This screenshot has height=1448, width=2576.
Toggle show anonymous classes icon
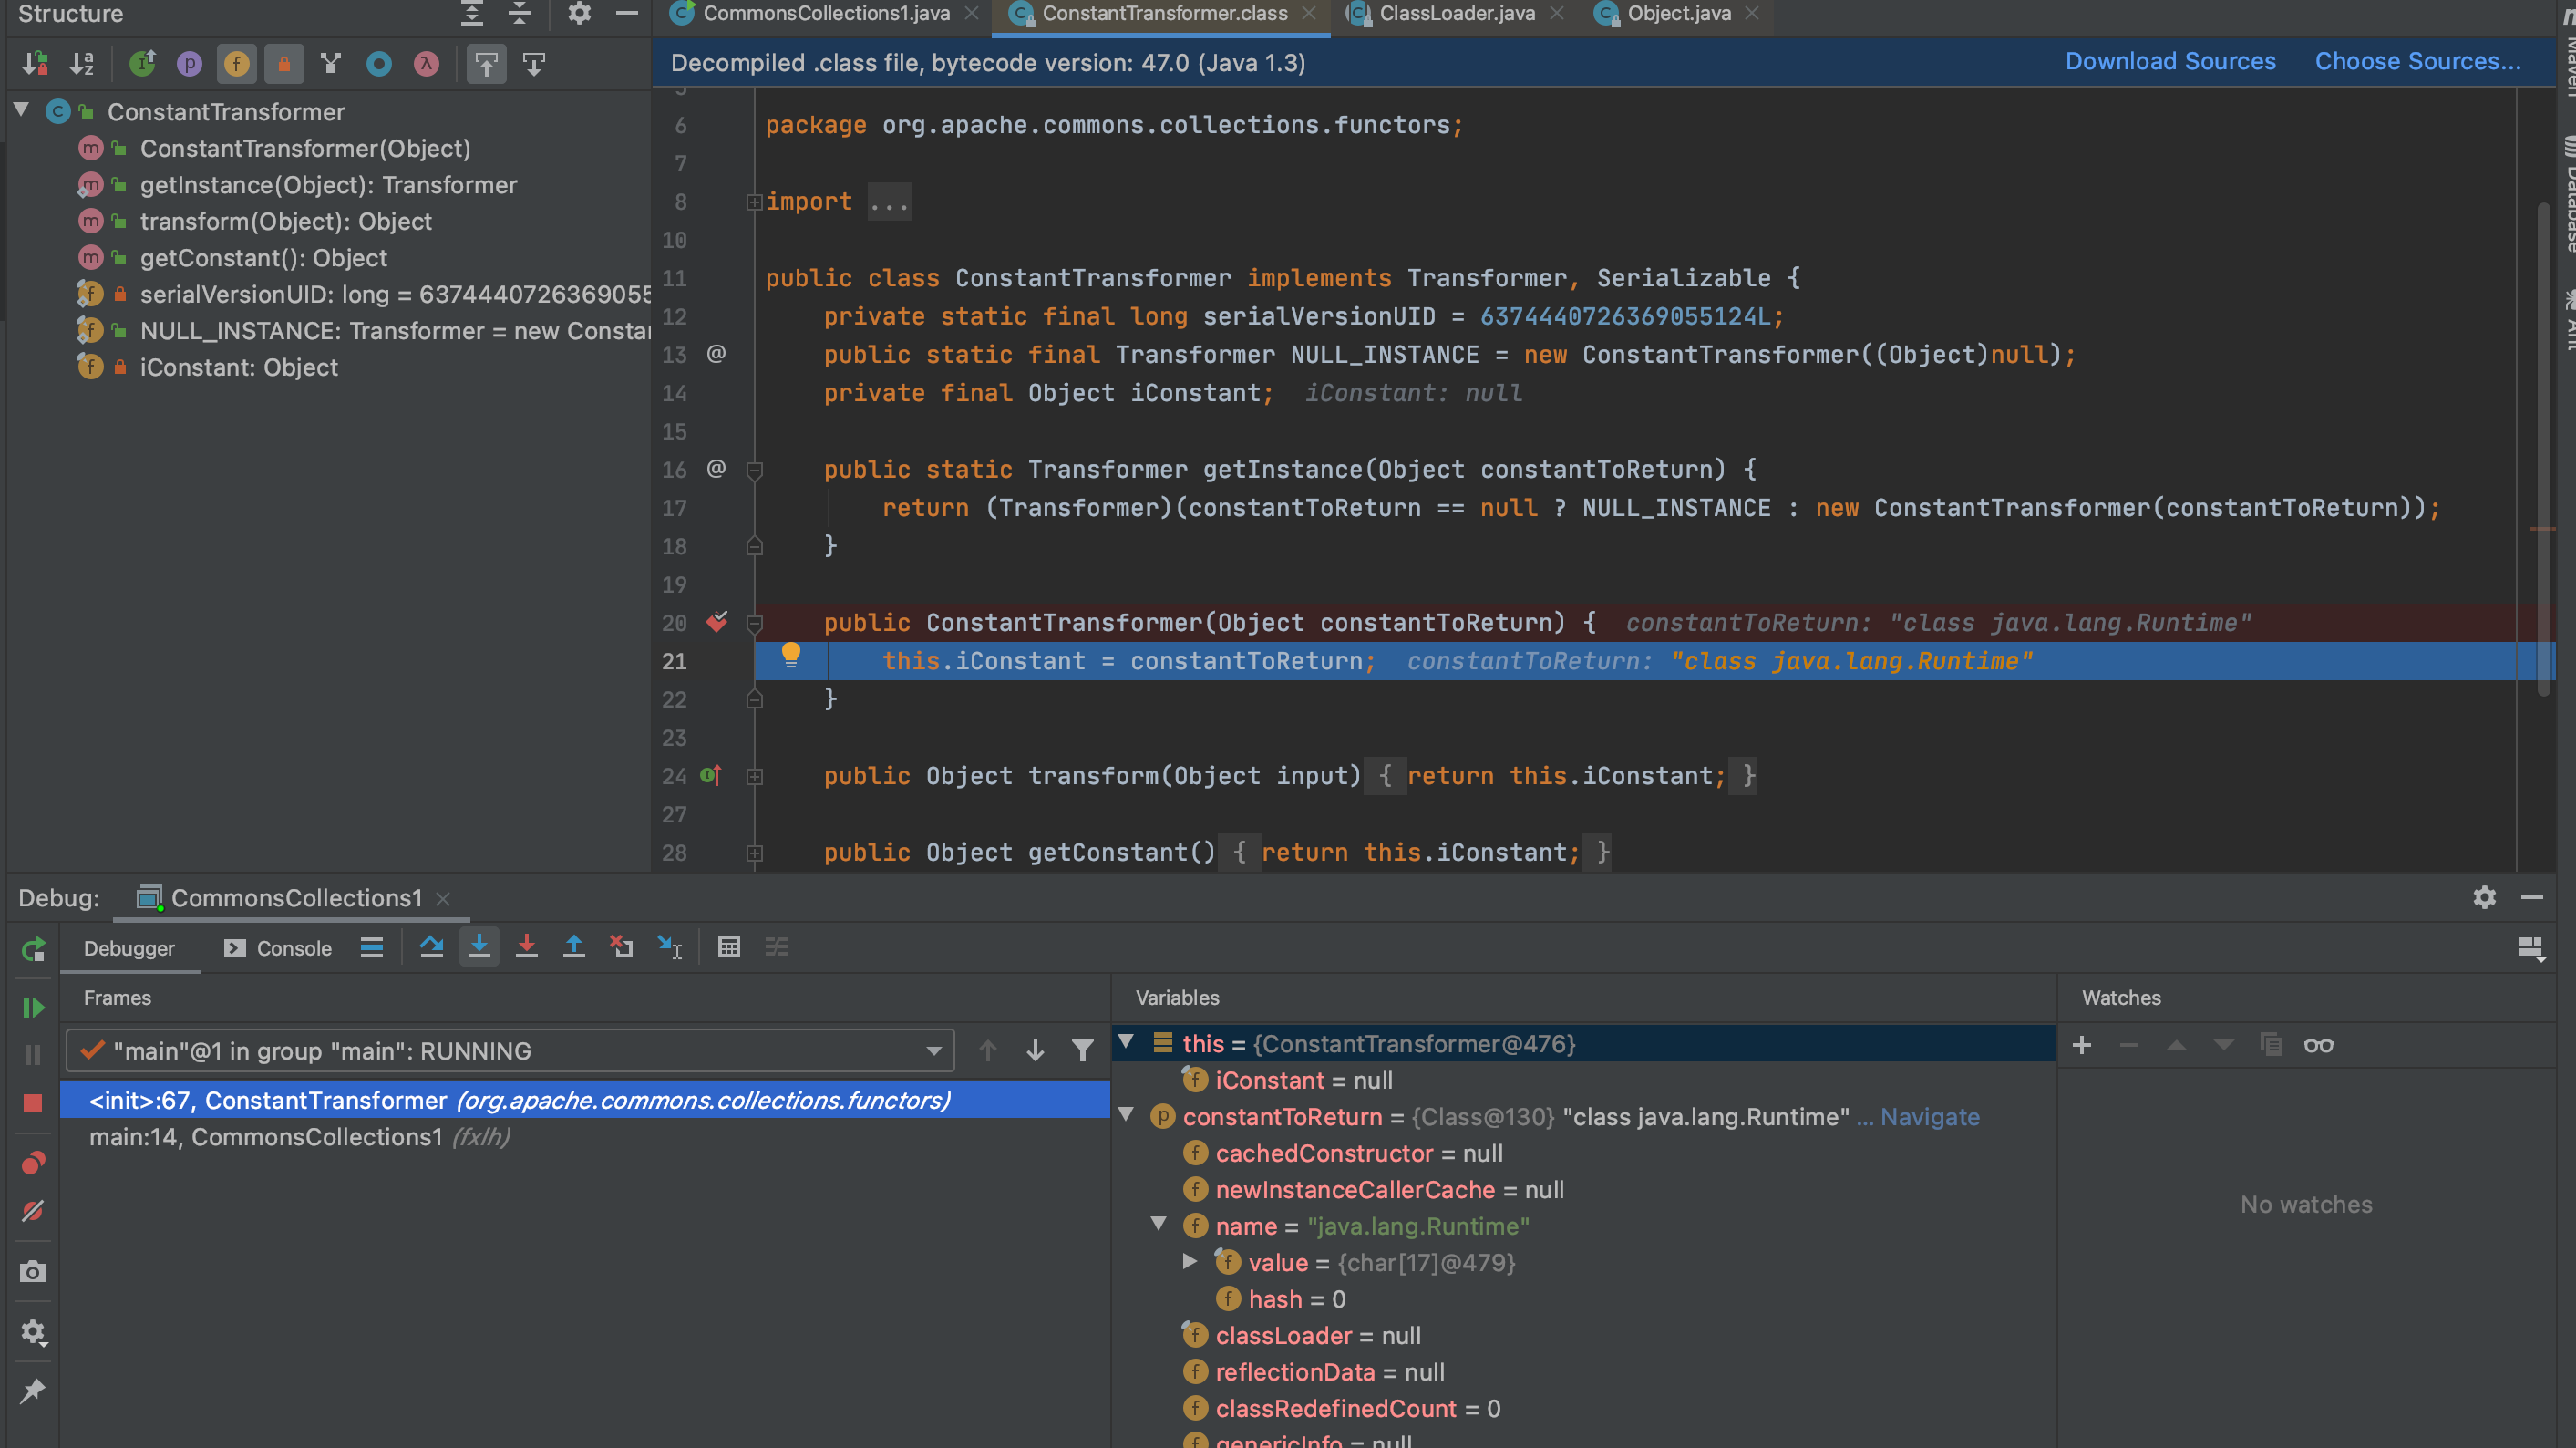click(x=378, y=64)
